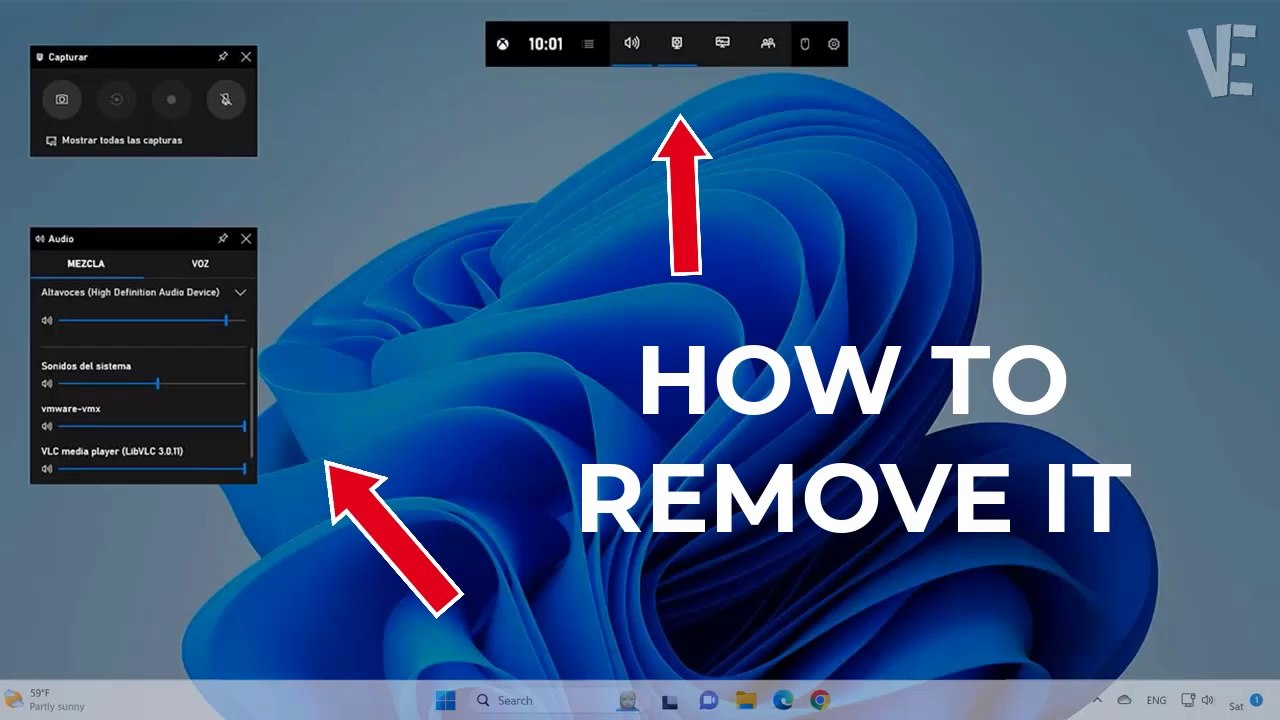Take a screenshot with the camera button
Image resolution: width=1280 pixels, height=720 pixels.
(62, 100)
